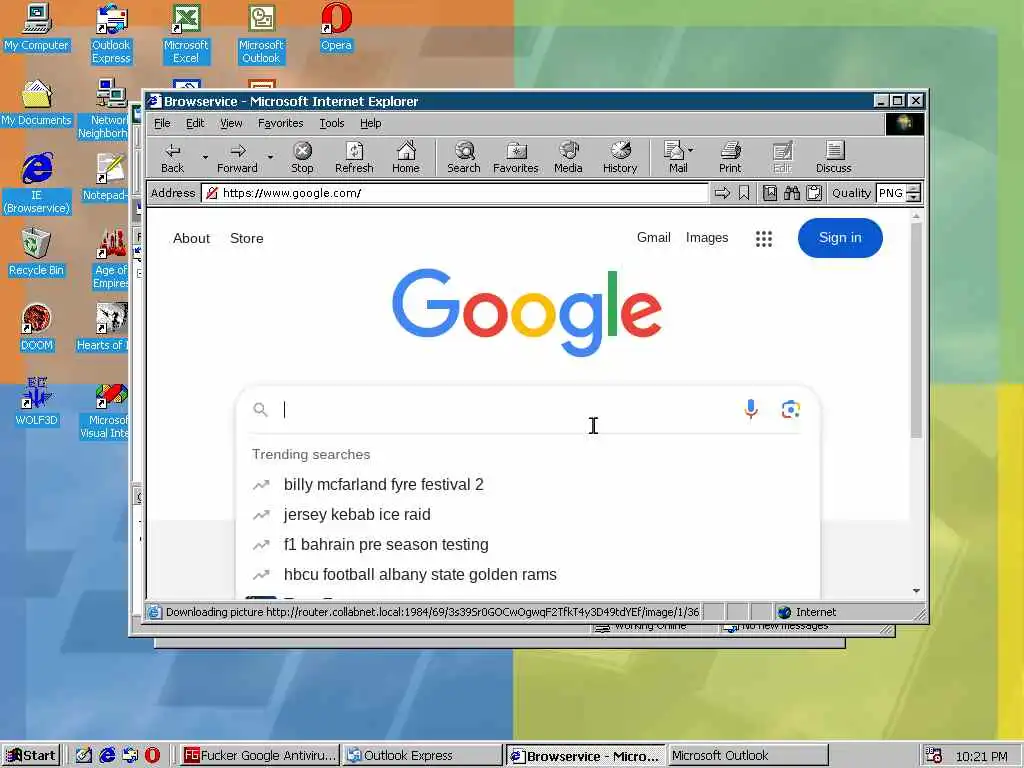
Task: Click the Google Lens camera icon
Action: (x=791, y=409)
